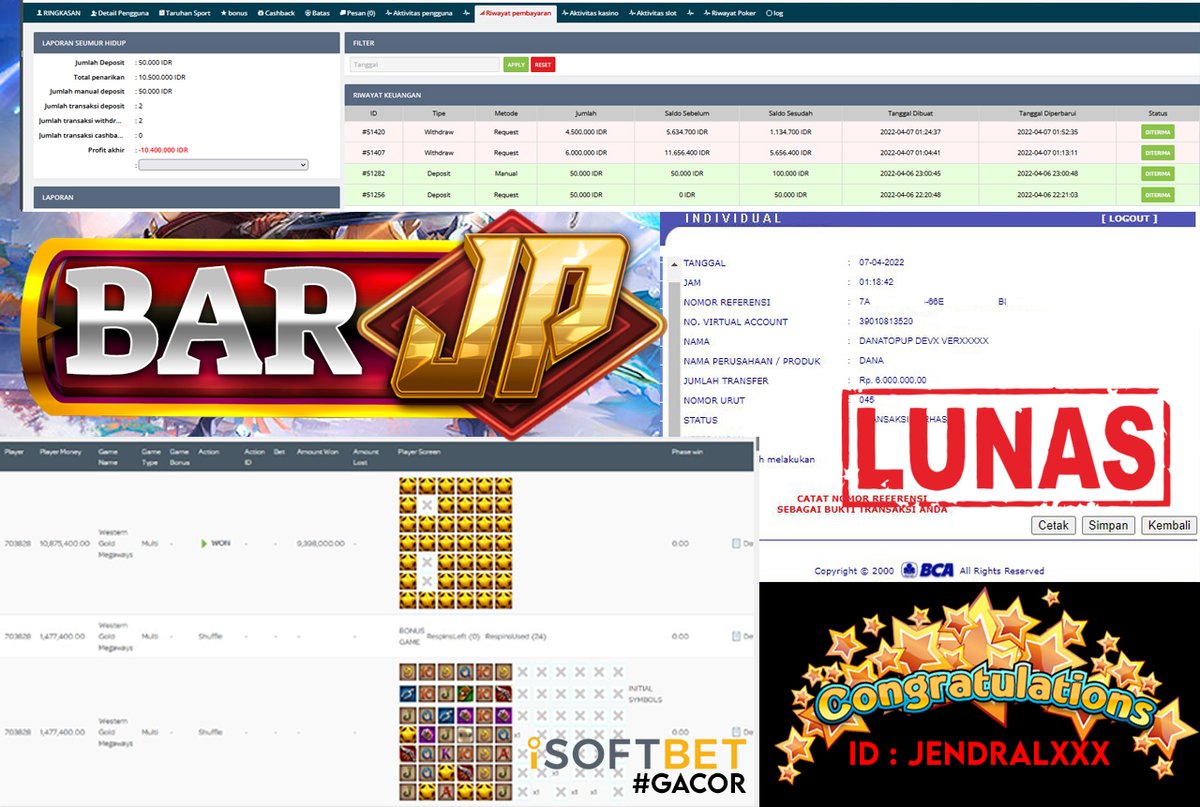Click the Tanggal Dibuat column header
This screenshot has width=1200, height=807.
point(910,113)
